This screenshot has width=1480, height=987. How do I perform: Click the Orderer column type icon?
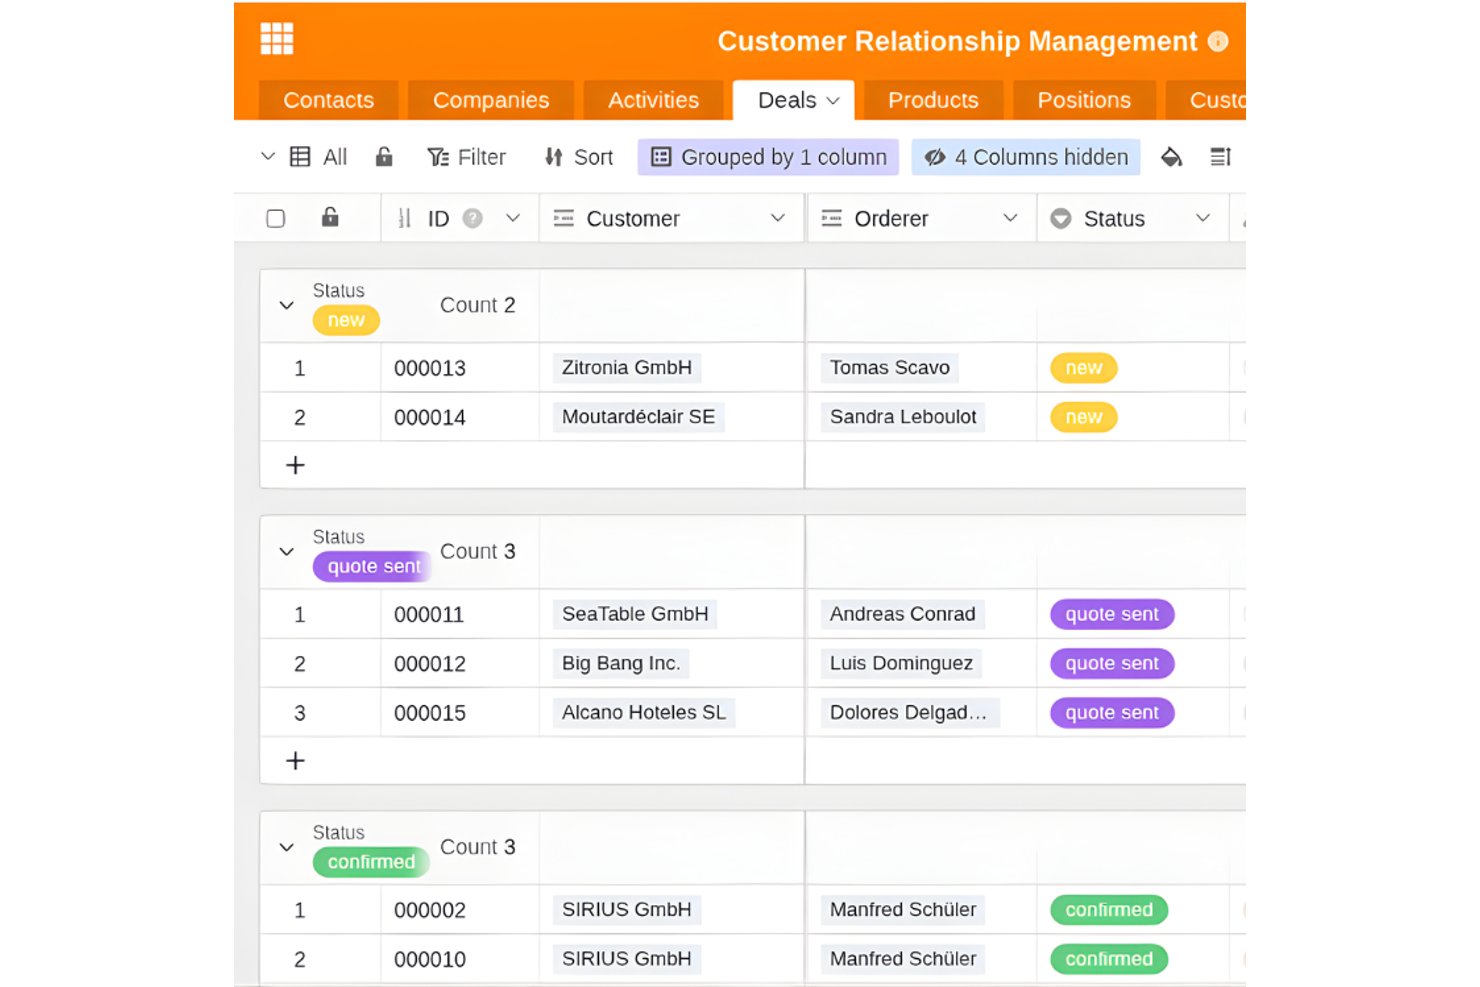tap(832, 218)
